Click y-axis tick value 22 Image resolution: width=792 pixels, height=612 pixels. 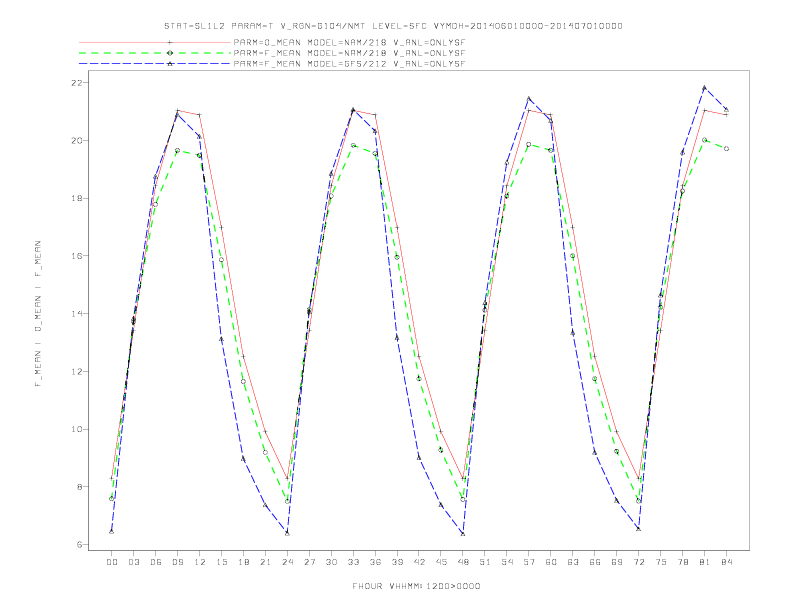click(x=77, y=82)
